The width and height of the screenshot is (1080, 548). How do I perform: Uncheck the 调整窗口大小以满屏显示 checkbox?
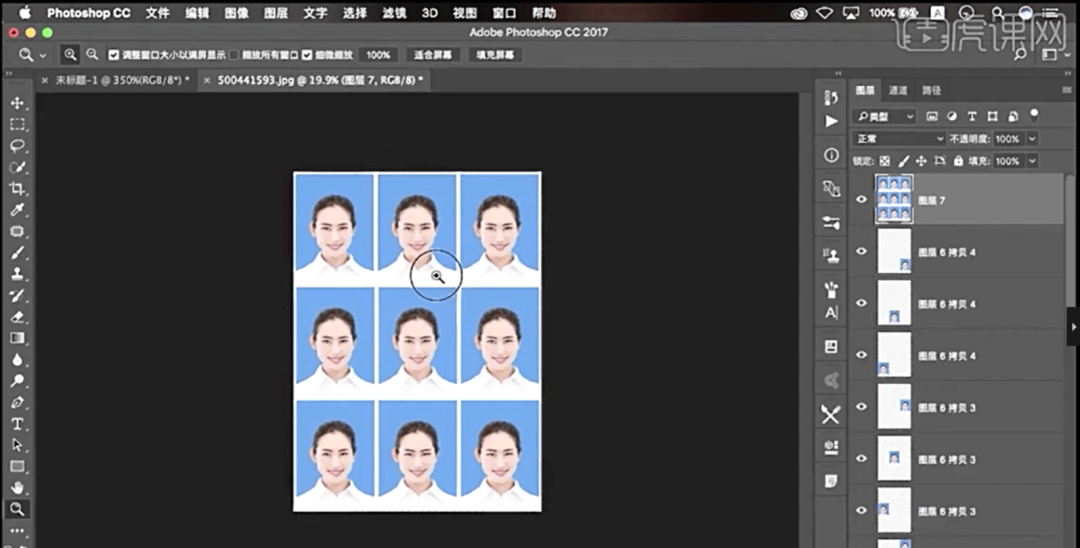[114, 55]
